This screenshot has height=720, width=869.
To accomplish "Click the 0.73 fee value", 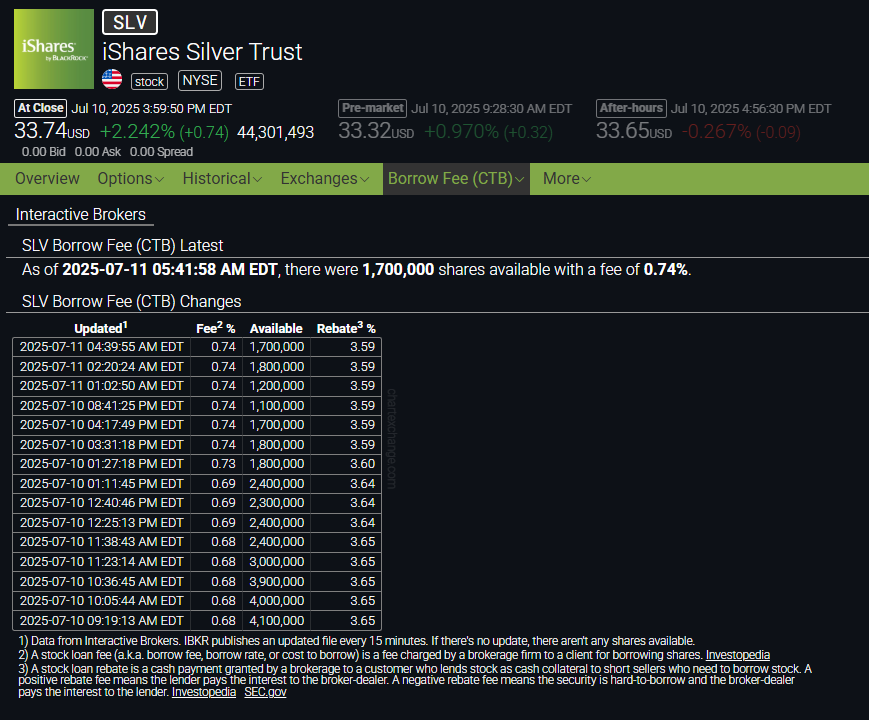I will pos(223,463).
